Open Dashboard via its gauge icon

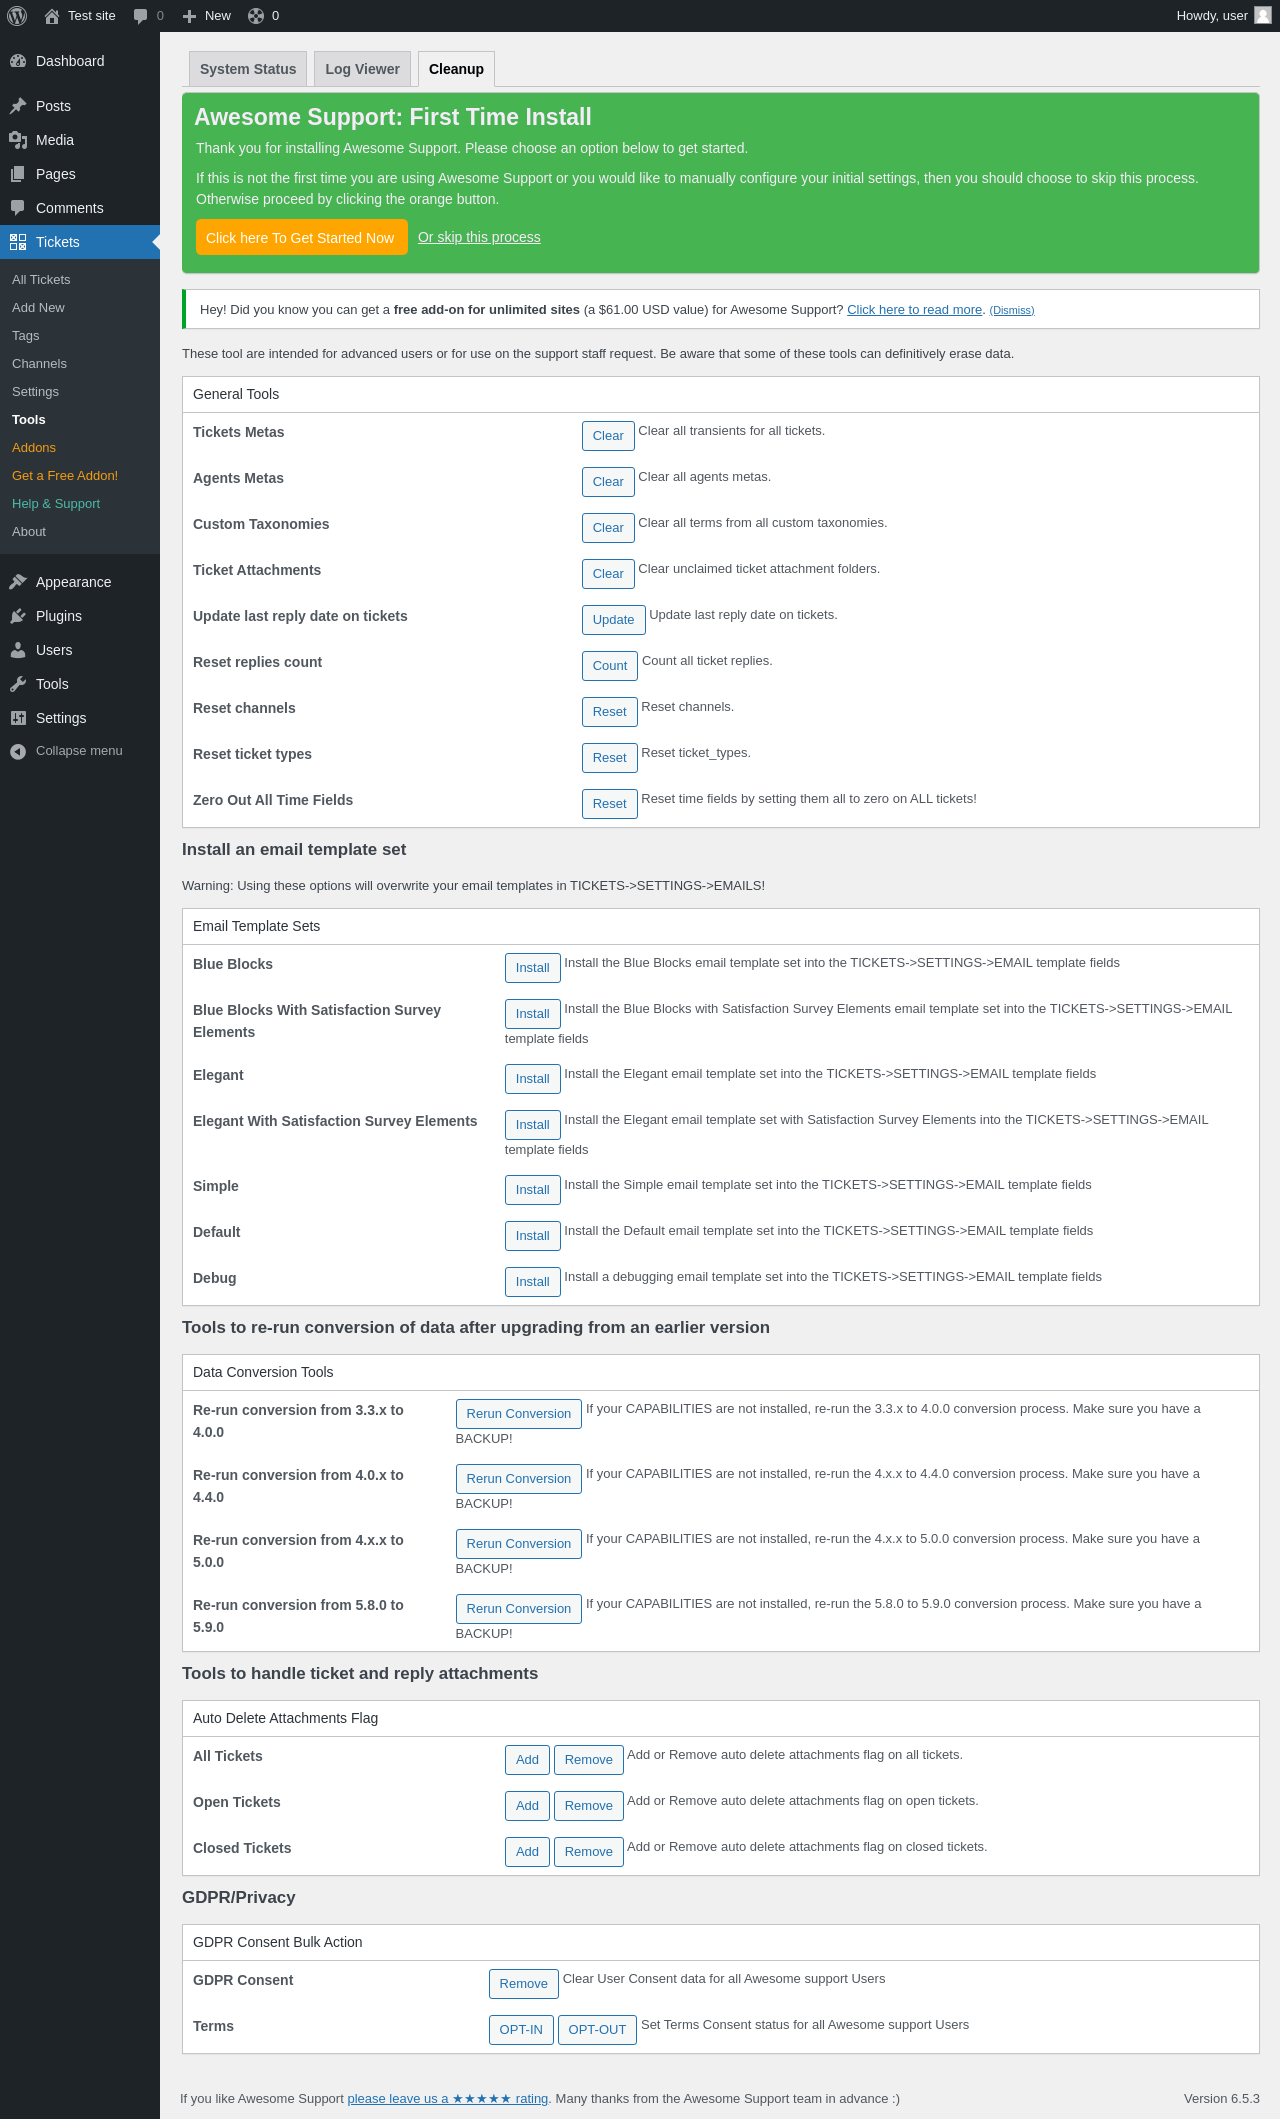18,61
